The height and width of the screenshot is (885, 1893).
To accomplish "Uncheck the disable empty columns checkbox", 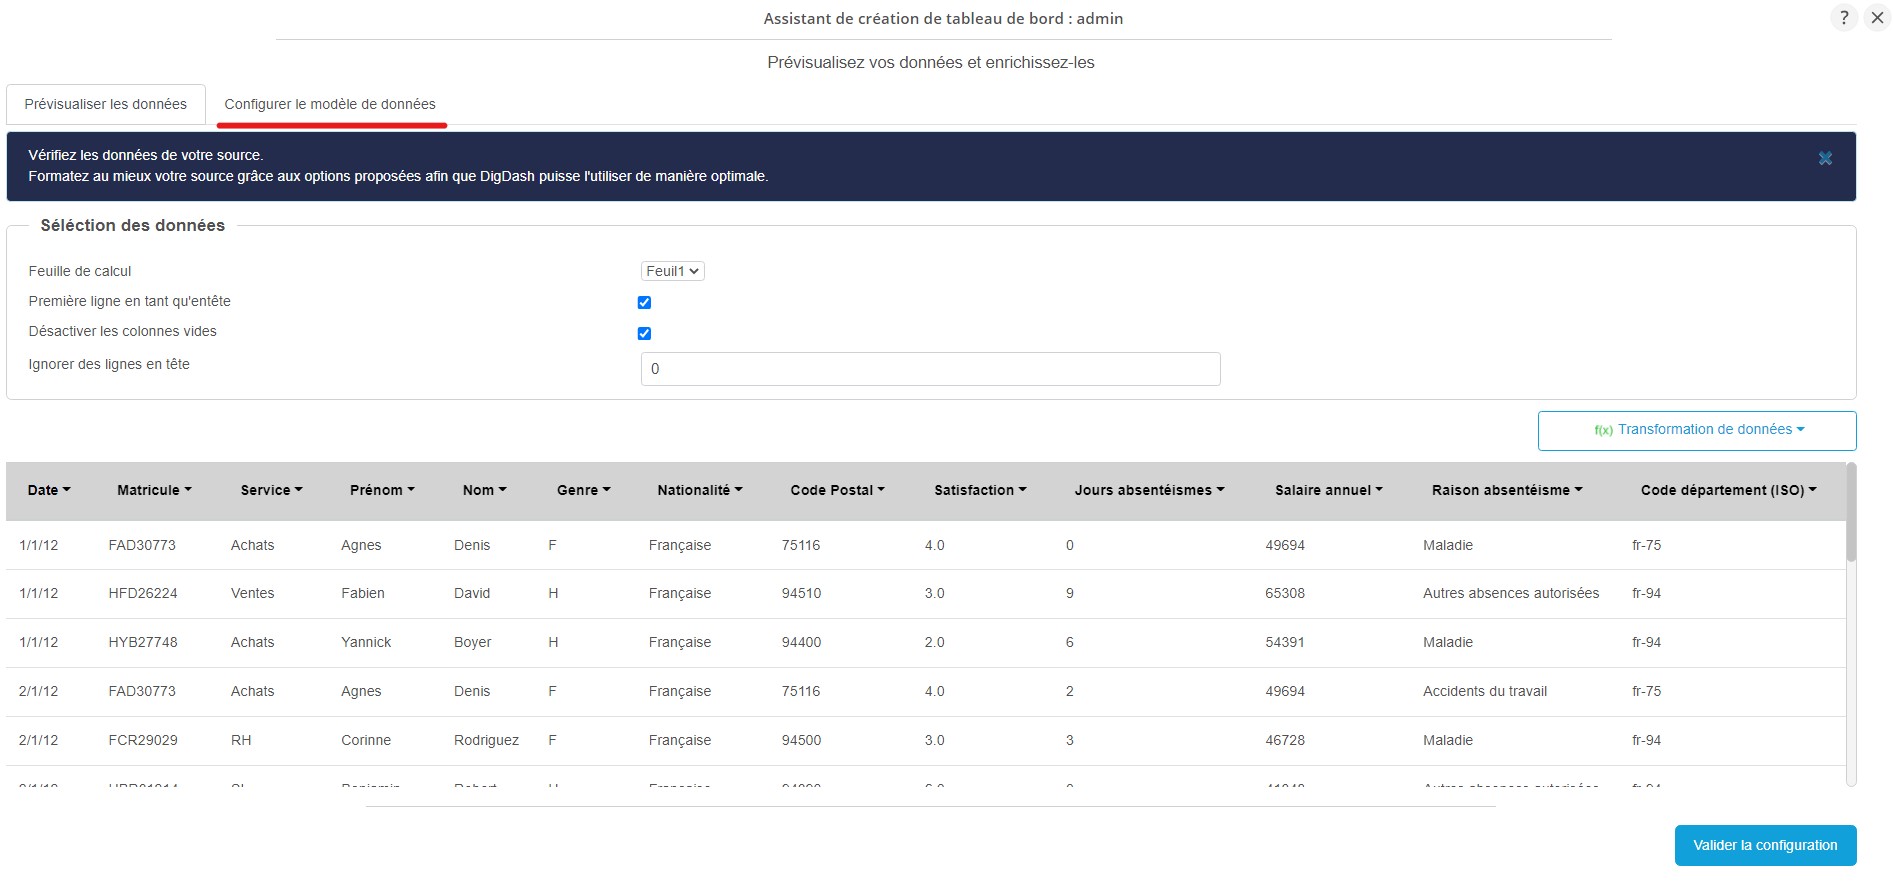I will [x=644, y=333].
